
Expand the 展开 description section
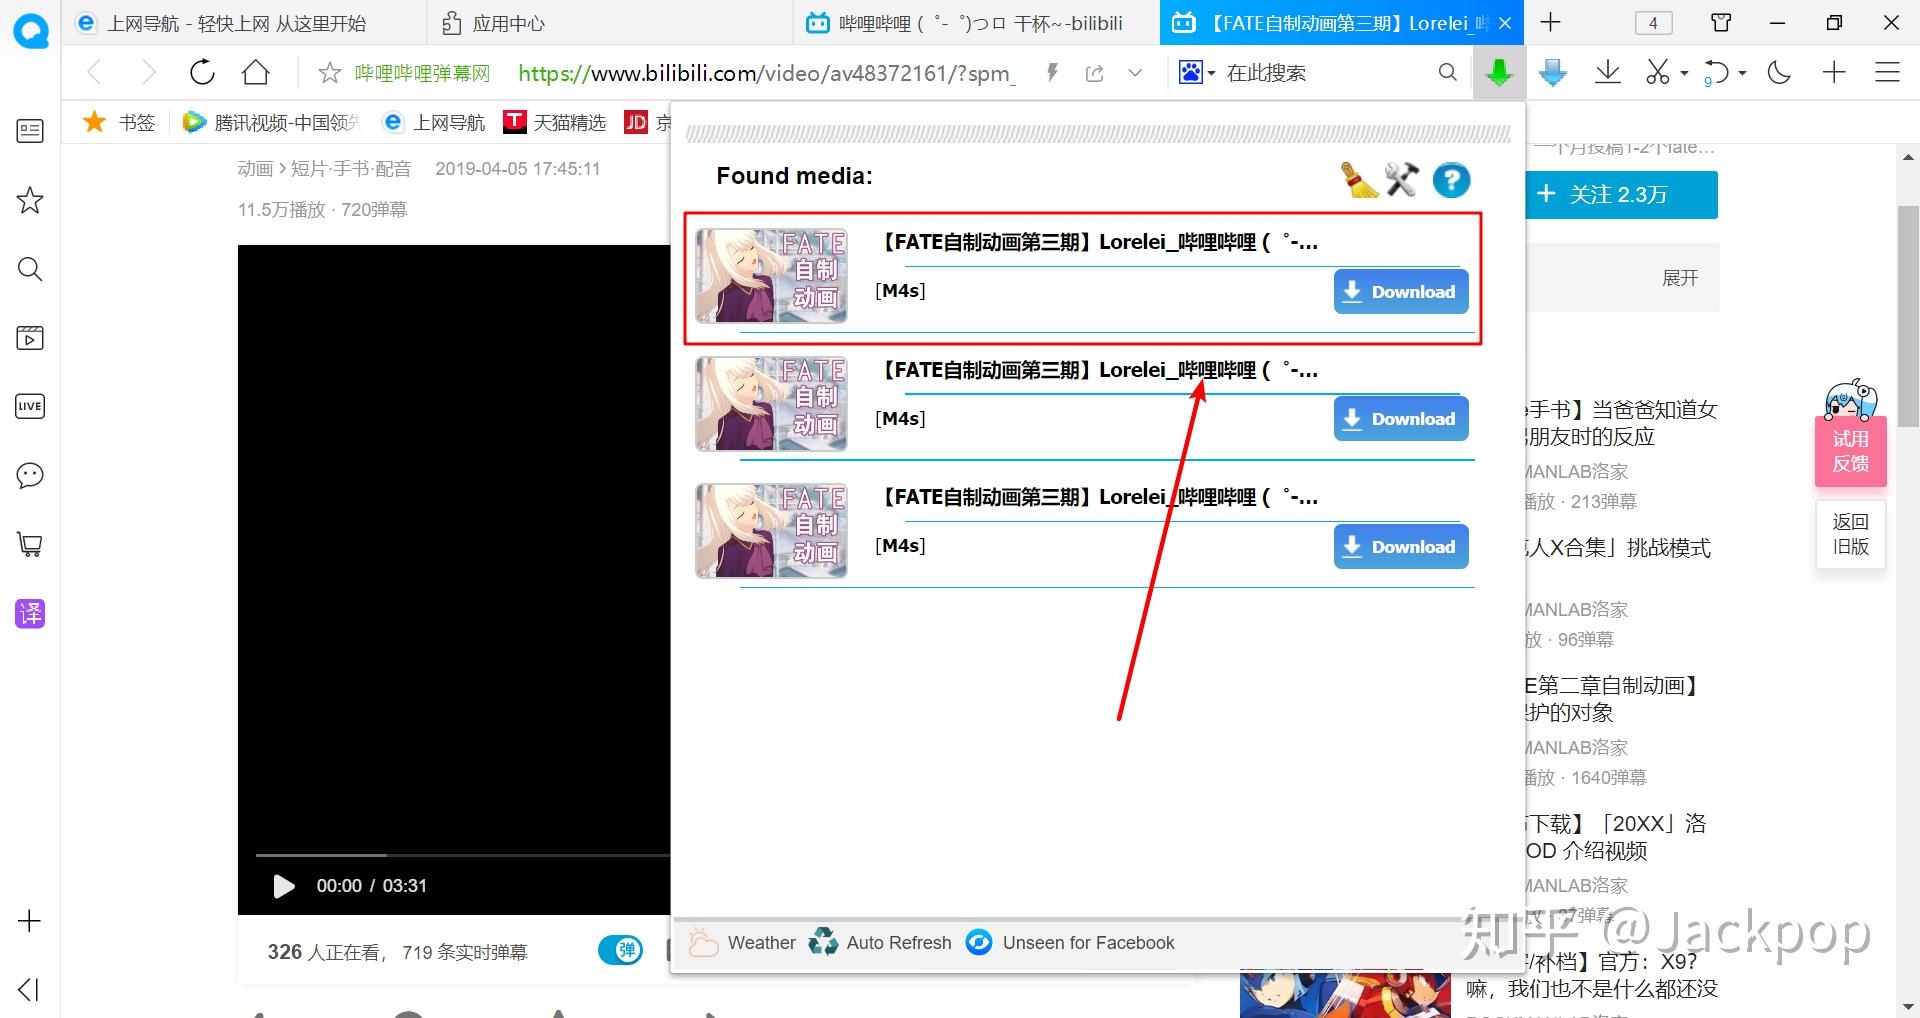coord(1680,278)
